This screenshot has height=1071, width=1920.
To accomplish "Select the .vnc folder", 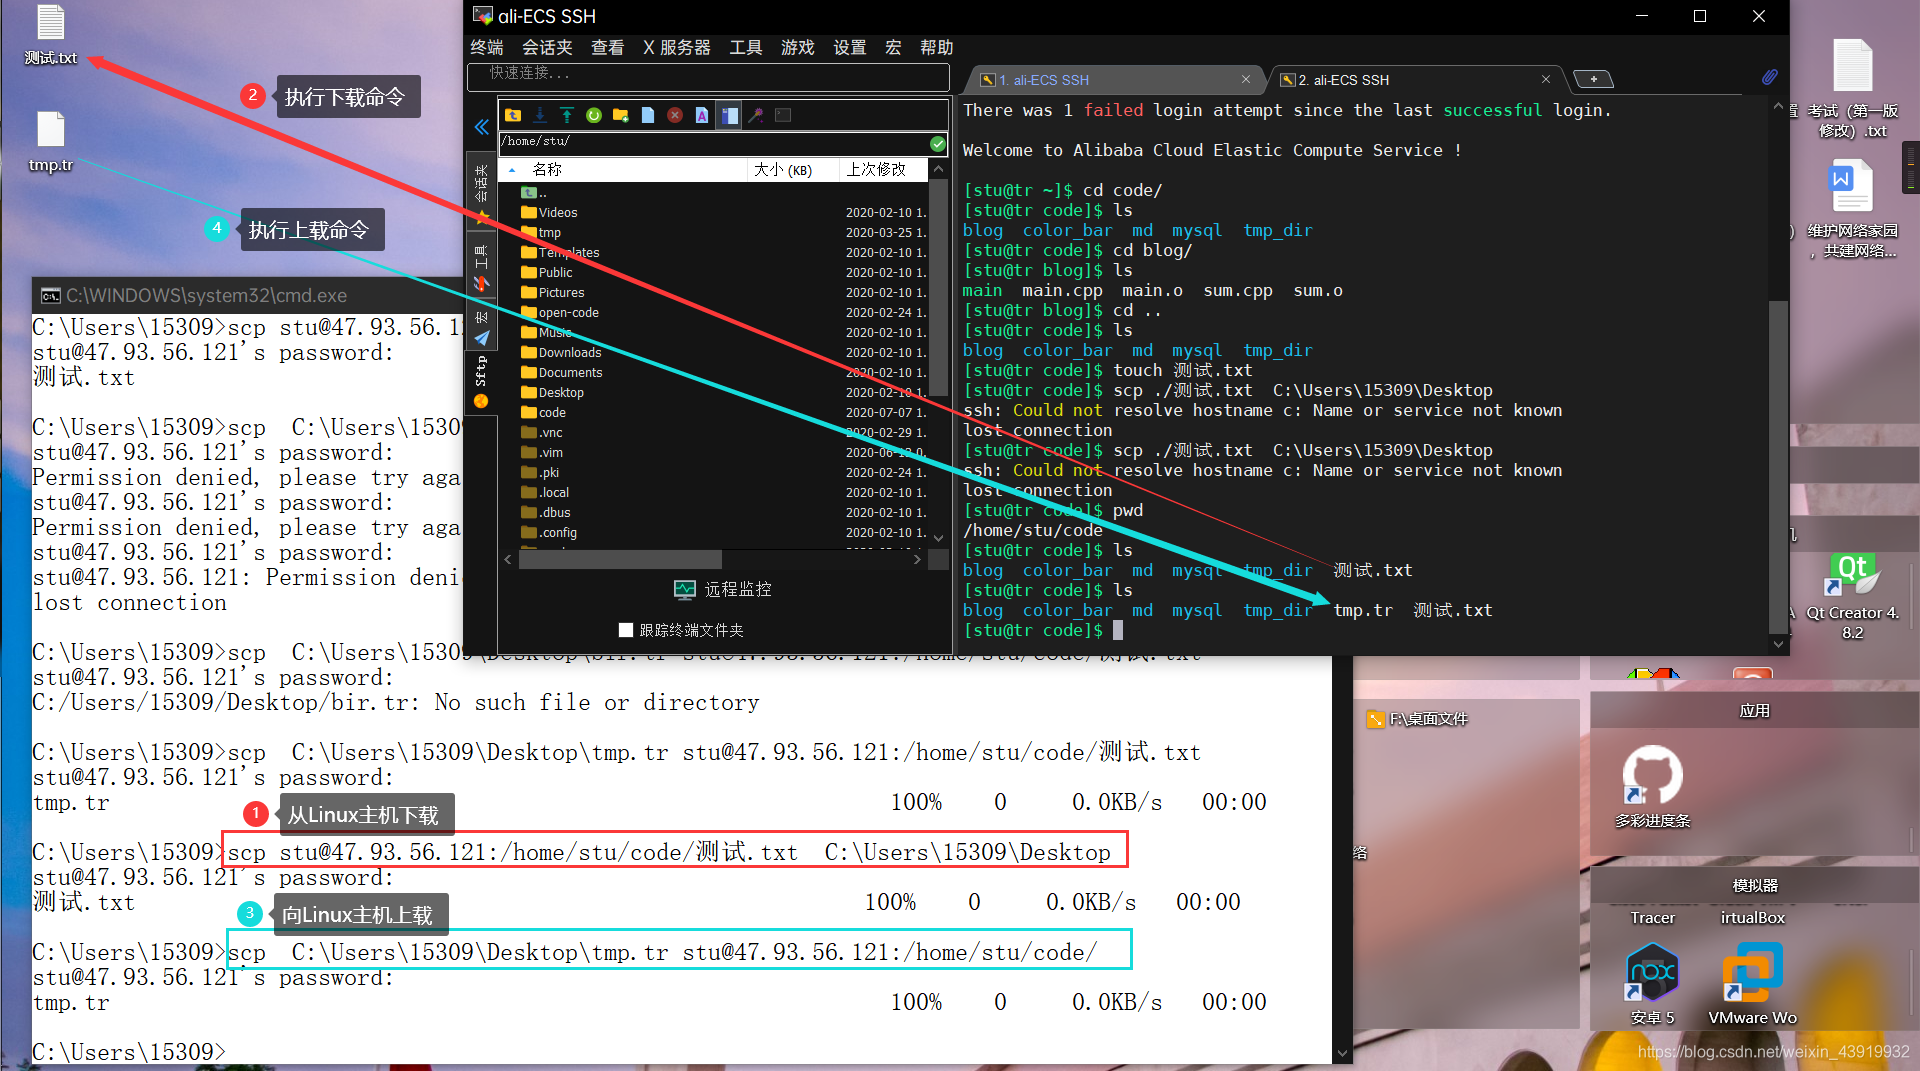I will [x=714, y=433].
